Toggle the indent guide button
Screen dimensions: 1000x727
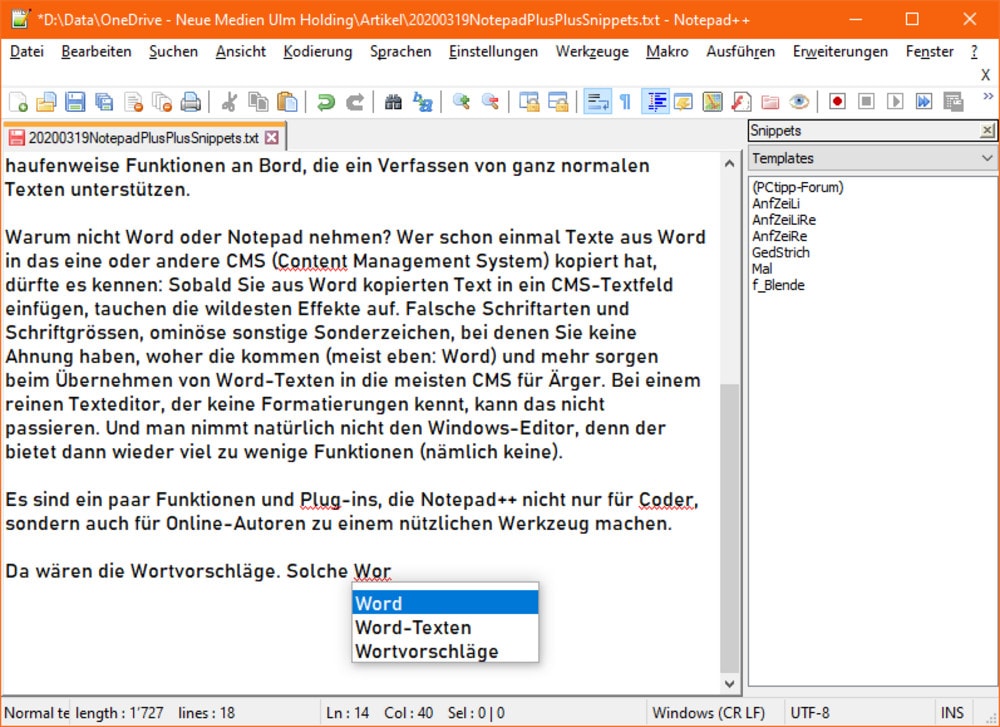(656, 101)
